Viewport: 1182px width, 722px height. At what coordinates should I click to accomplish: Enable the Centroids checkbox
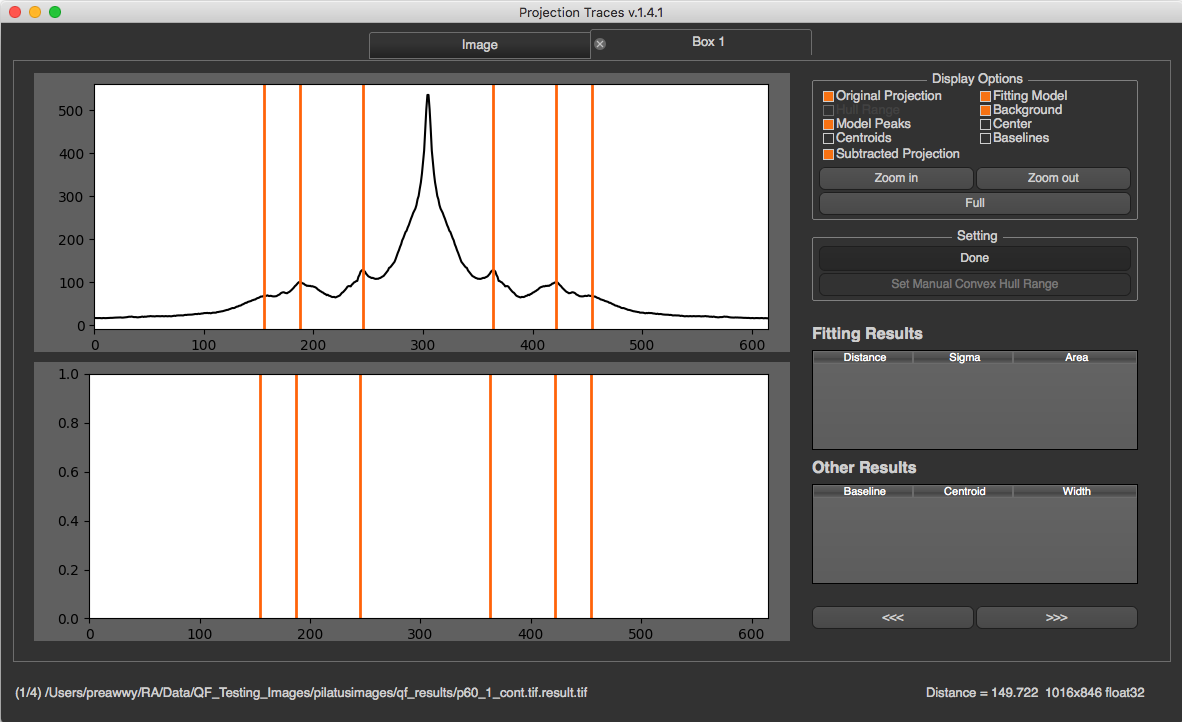828,138
